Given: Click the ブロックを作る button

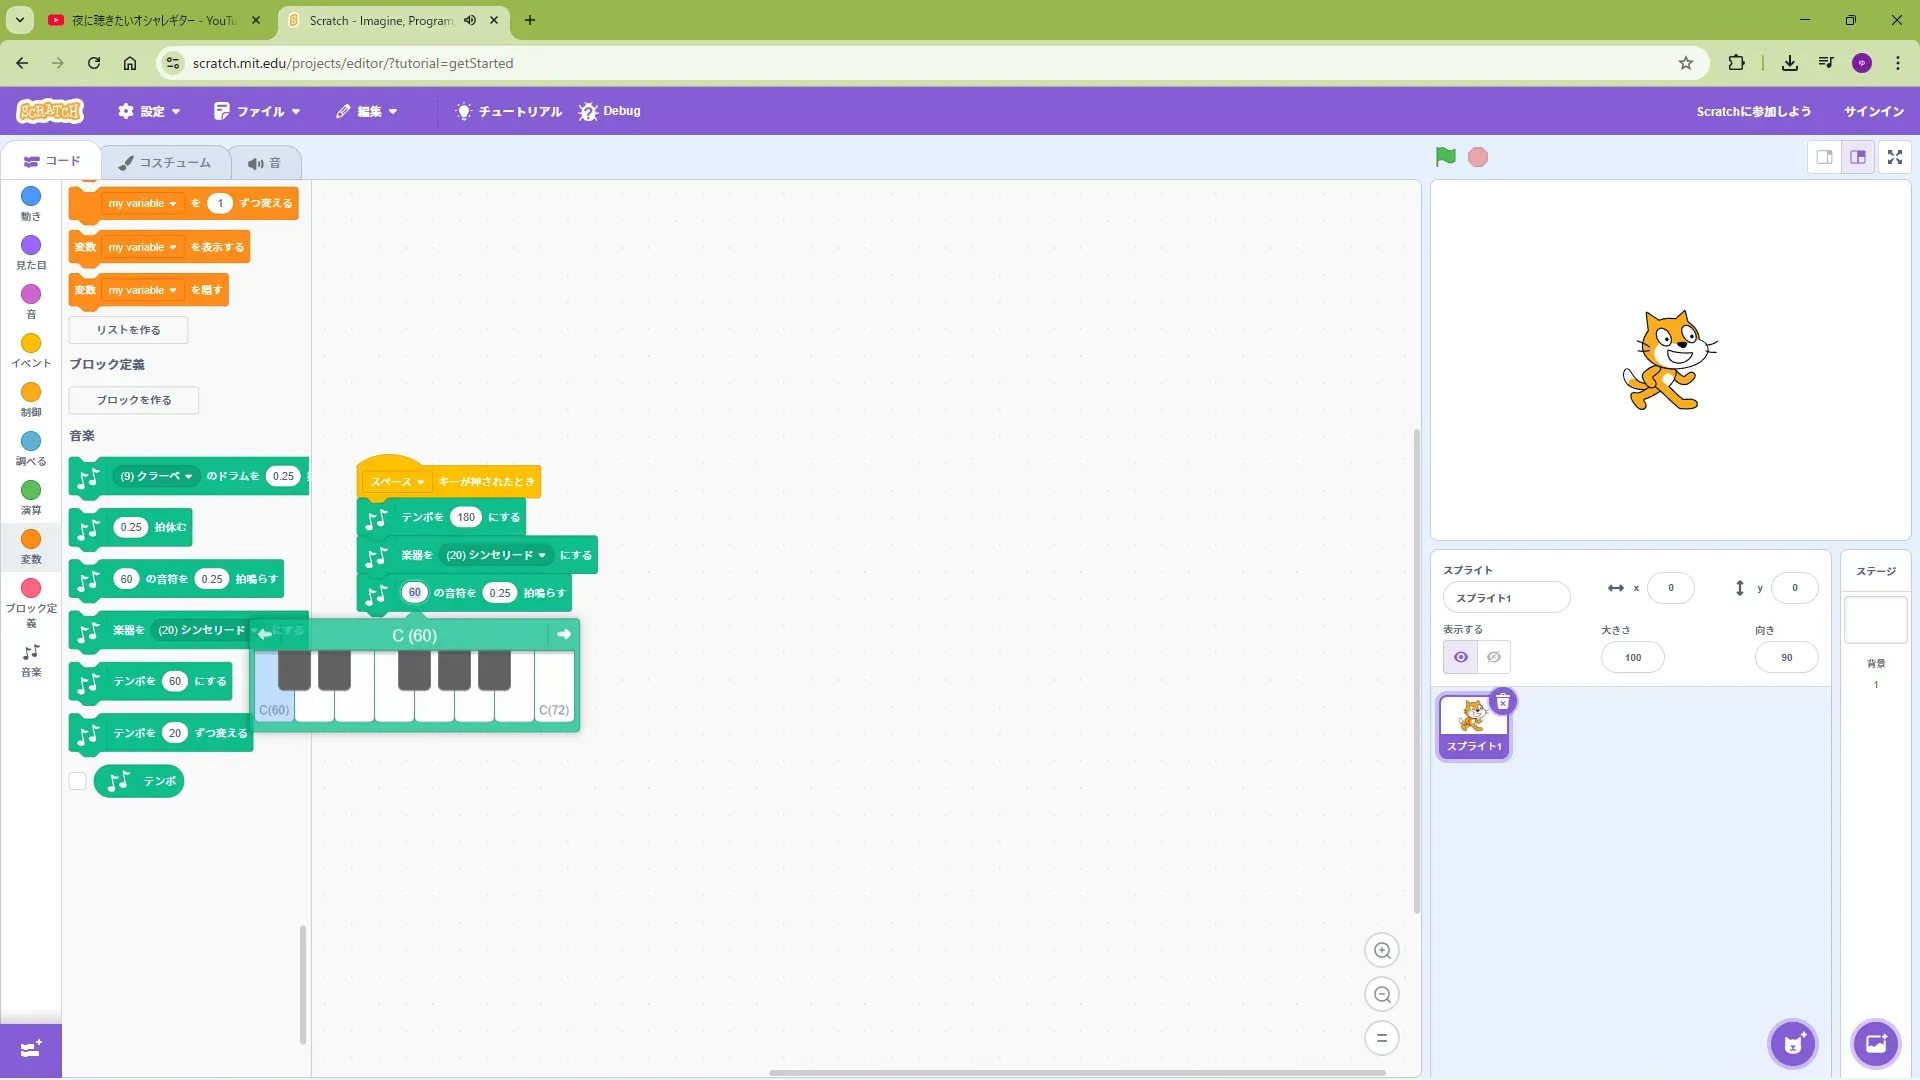Looking at the screenshot, I should pos(134,400).
